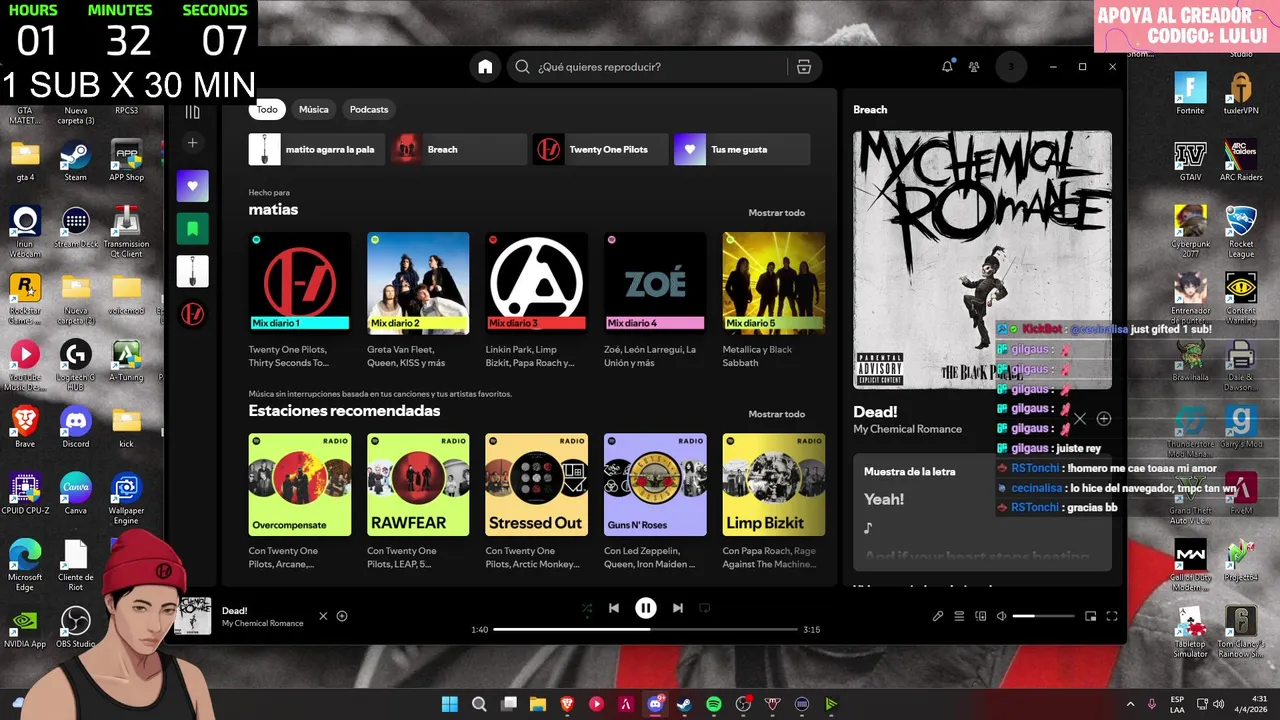
Task: Select the Música filter chip
Action: coord(314,109)
